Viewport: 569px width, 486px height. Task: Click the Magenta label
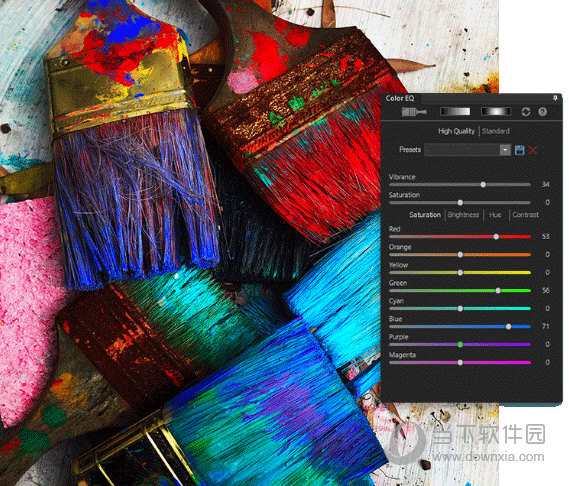tap(402, 355)
